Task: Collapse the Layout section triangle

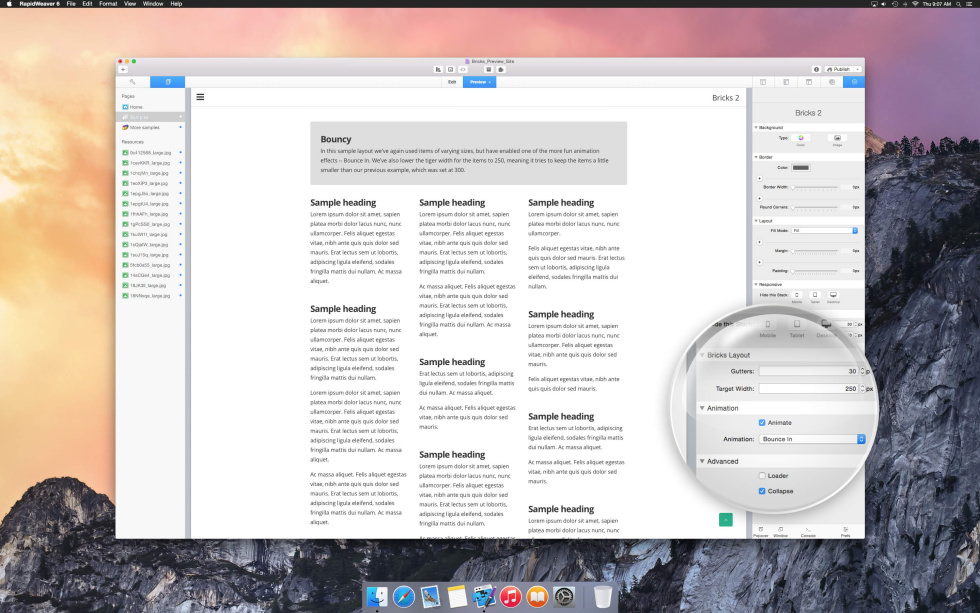Action: pos(756,221)
